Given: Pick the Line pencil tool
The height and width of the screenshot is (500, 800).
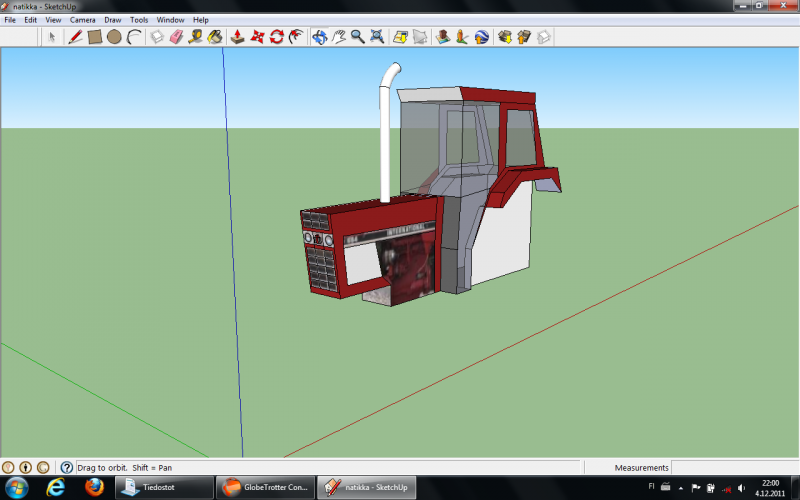Looking at the screenshot, I should coord(75,37).
